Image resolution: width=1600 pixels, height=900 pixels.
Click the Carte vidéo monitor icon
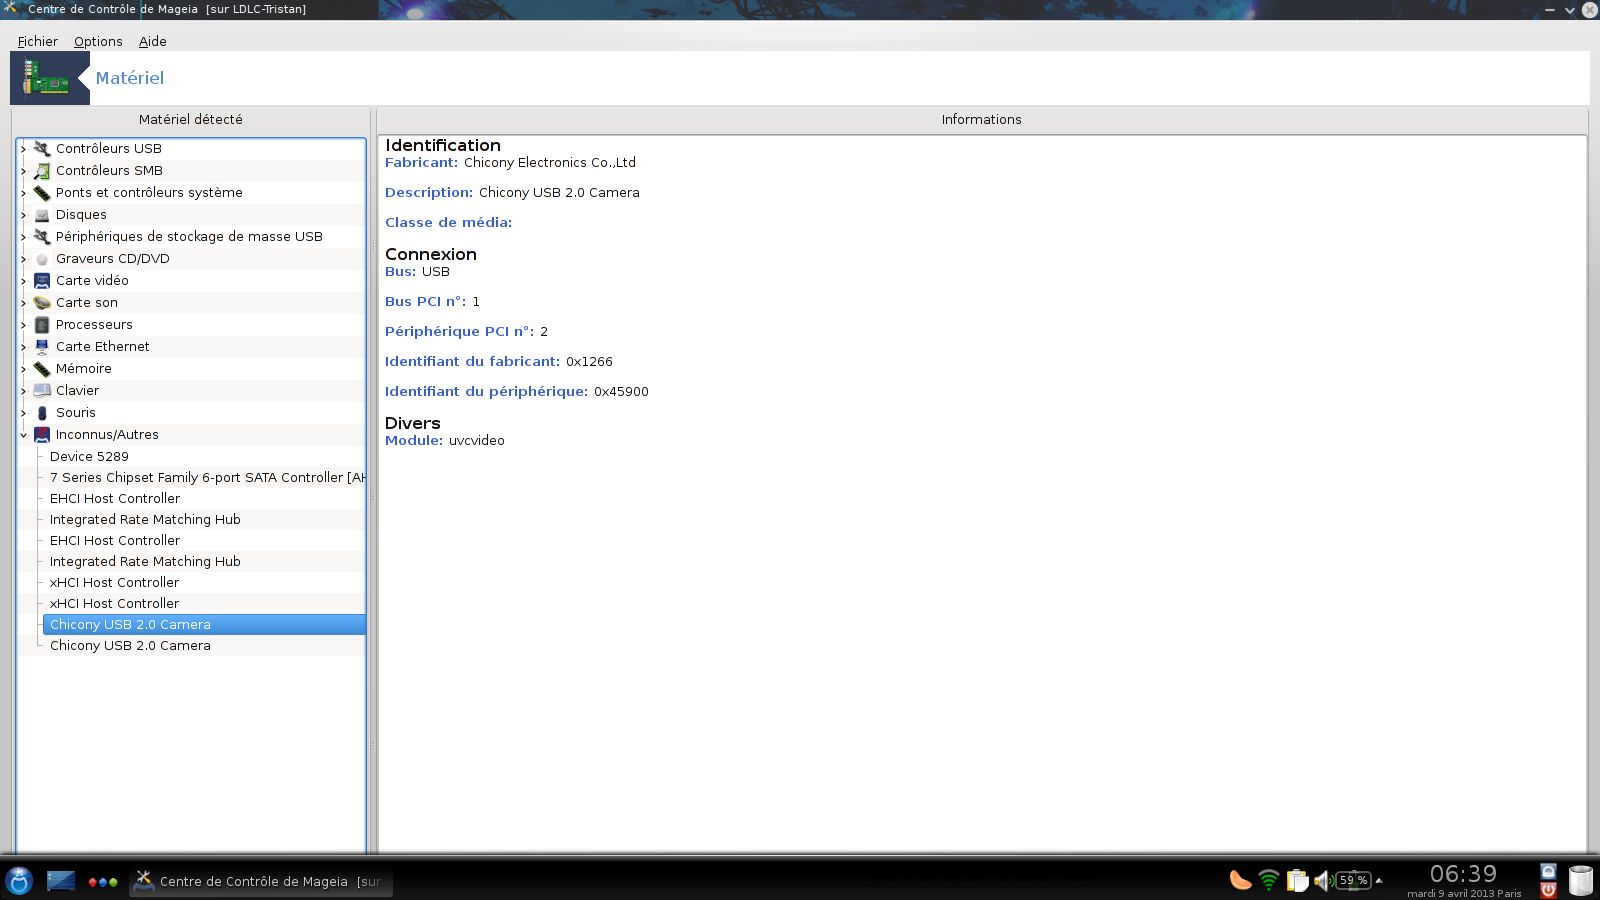point(42,281)
